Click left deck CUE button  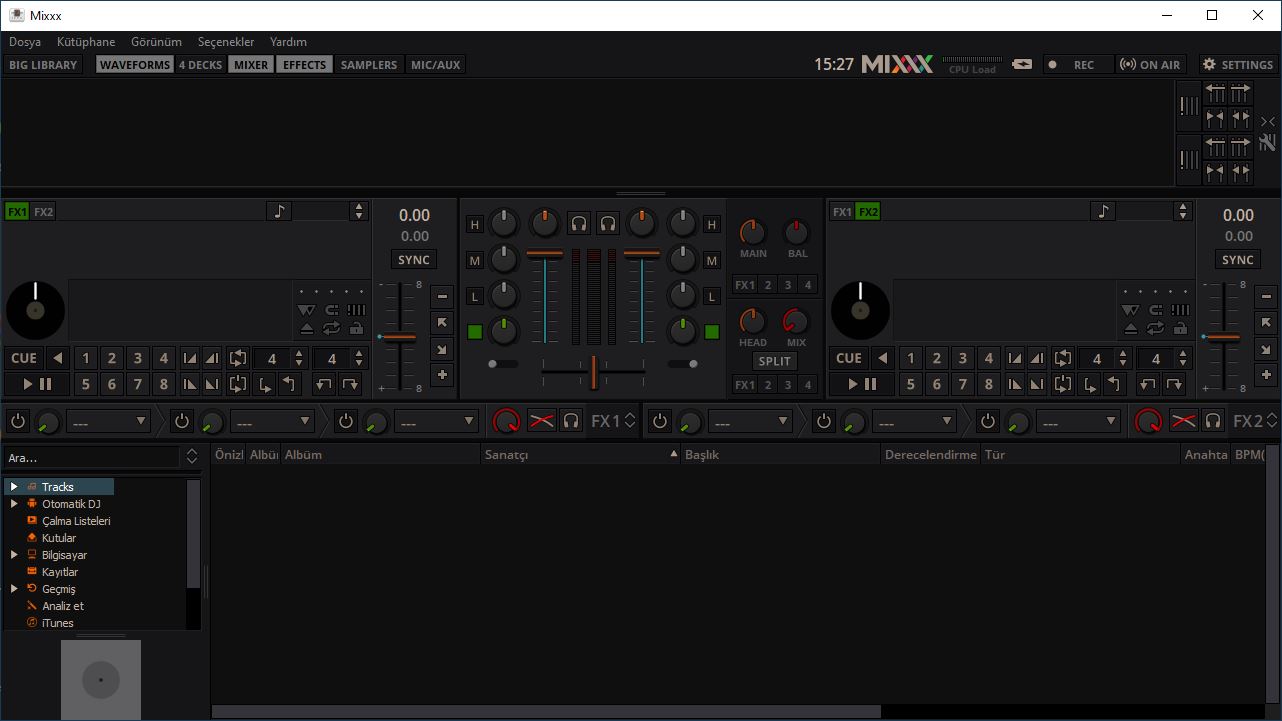pos(24,358)
